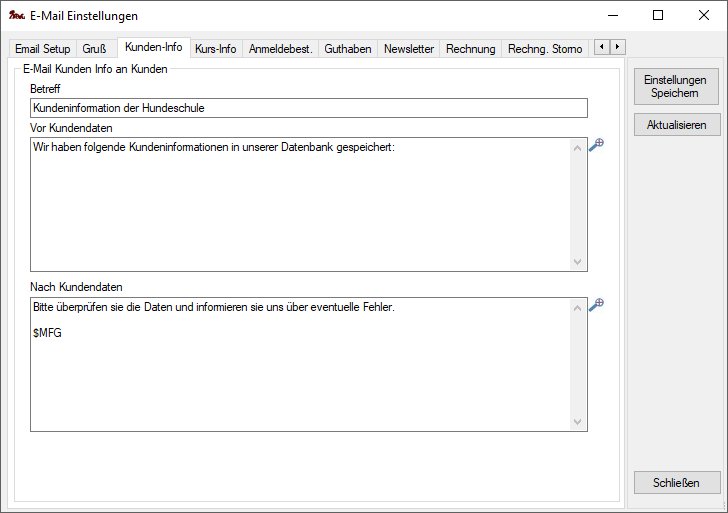728x513 pixels.
Task: Click magnifier icon beside Nach Kundendaten field
Action: point(596,305)
